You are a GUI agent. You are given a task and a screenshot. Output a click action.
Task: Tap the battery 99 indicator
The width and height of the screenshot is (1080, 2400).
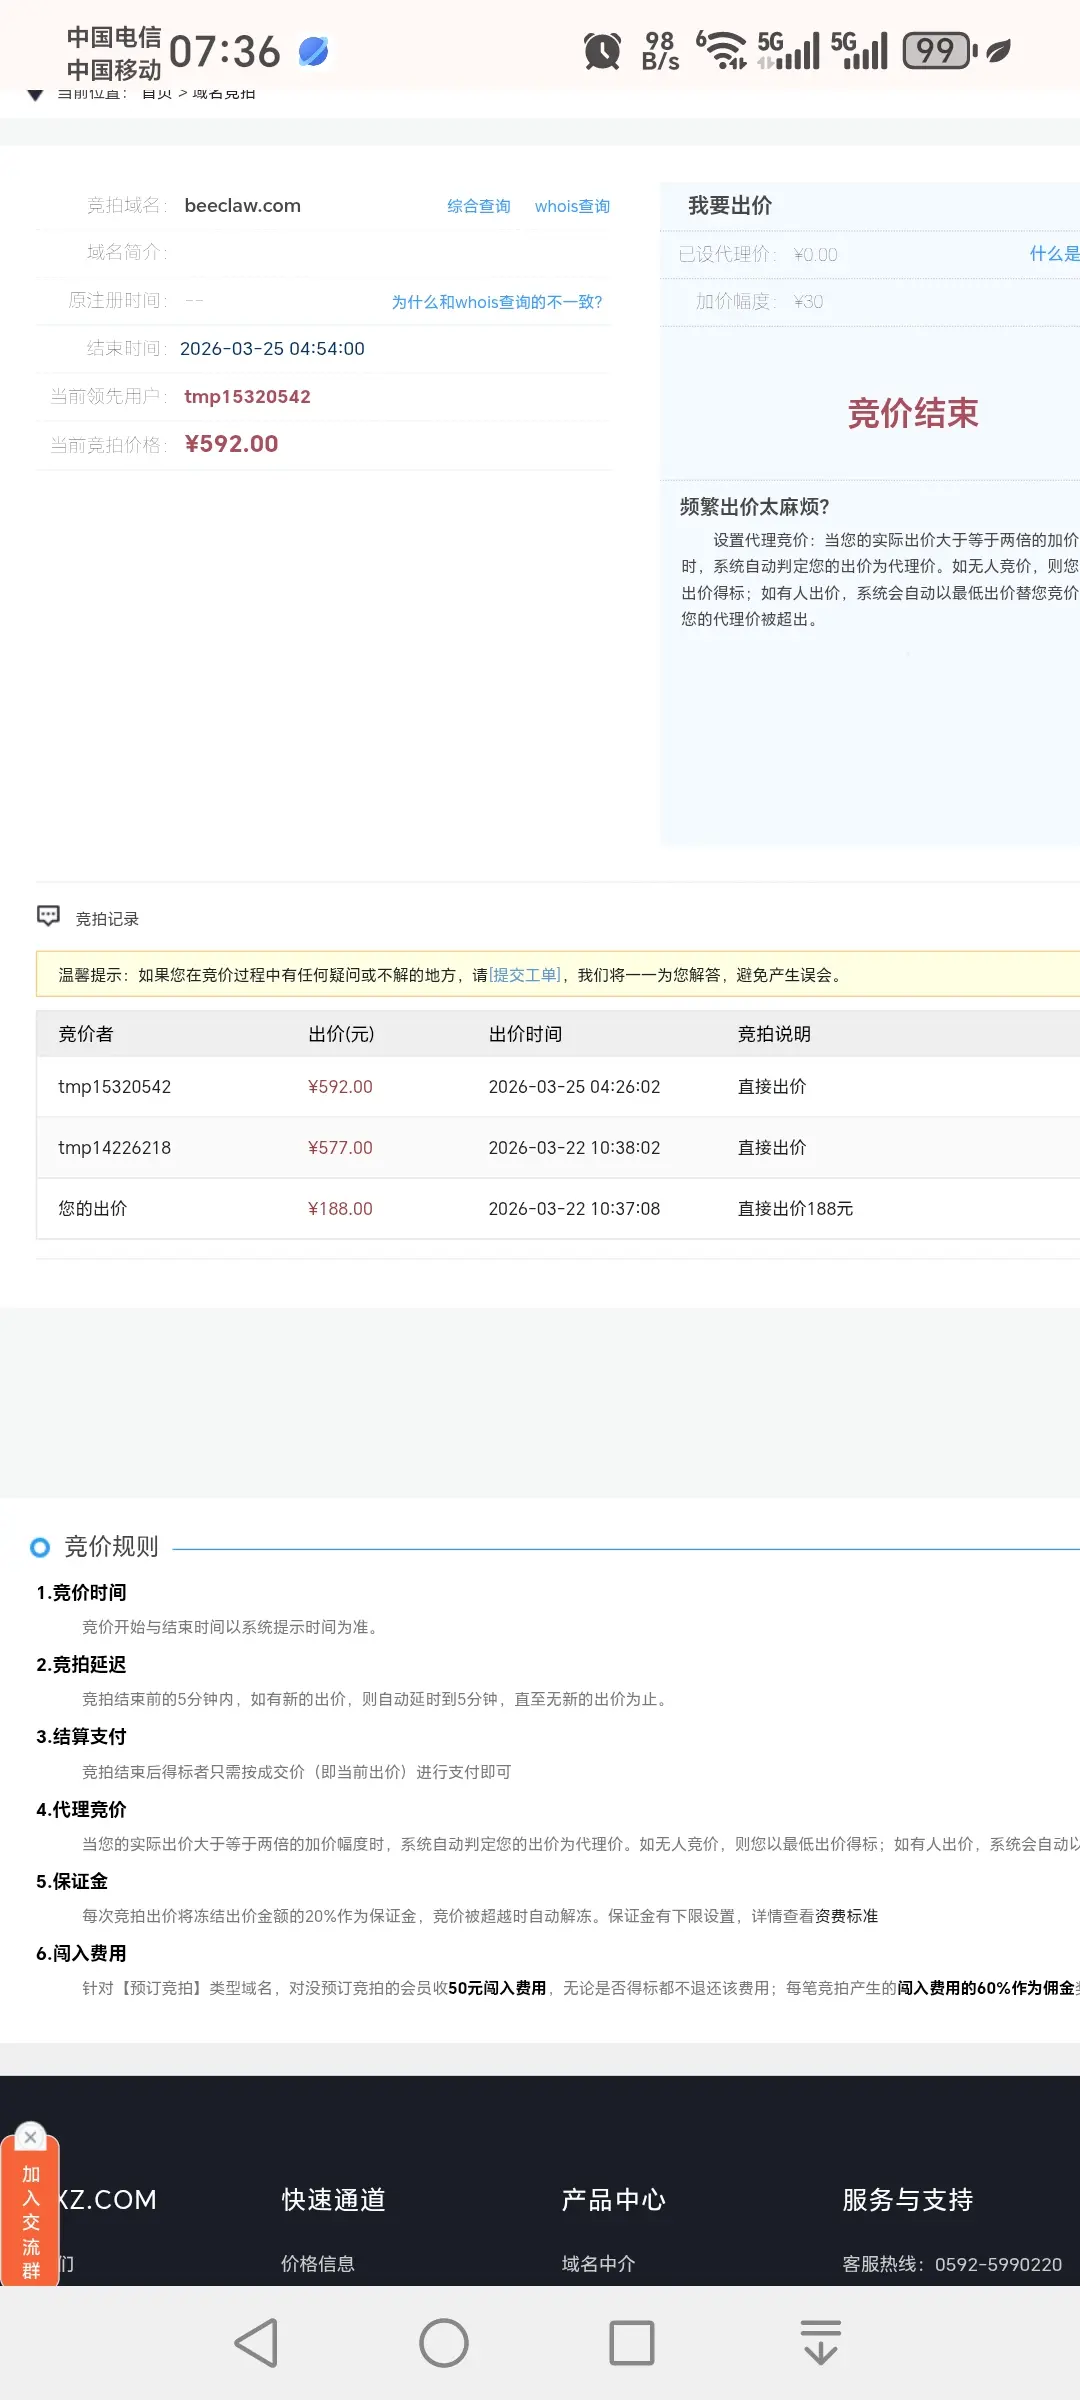coord(940,50)
